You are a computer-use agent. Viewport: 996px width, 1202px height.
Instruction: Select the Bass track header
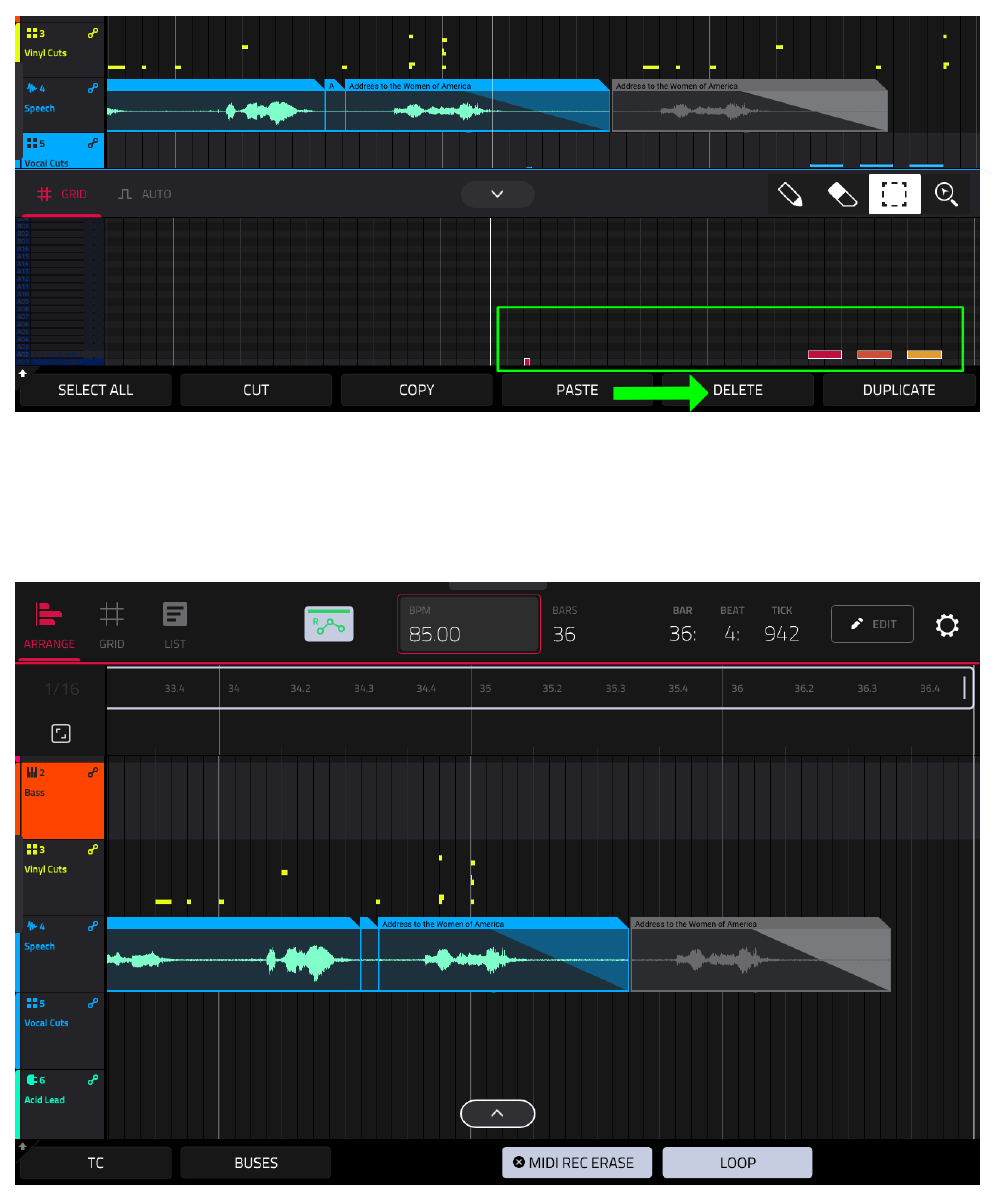[x=62, y=800]
